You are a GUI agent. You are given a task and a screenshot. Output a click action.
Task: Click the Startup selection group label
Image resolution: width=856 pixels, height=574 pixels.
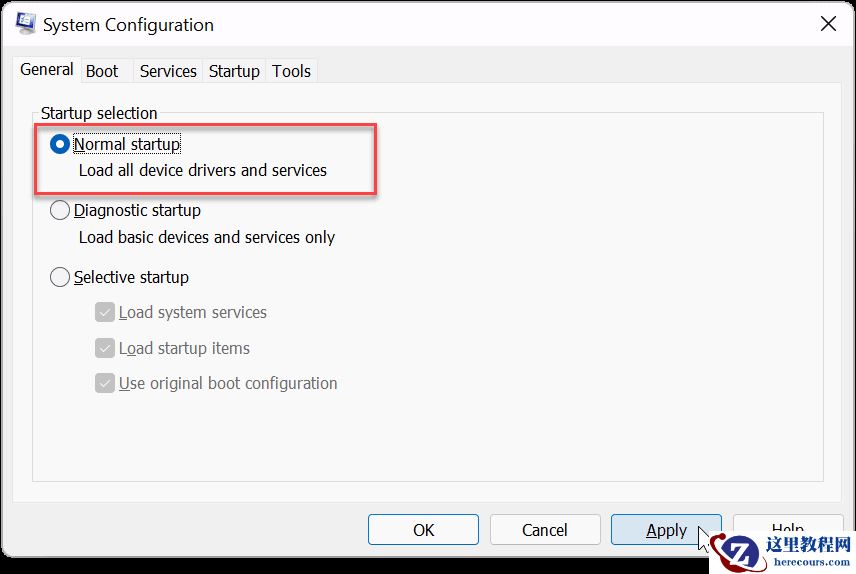click(x=99, y=113)
